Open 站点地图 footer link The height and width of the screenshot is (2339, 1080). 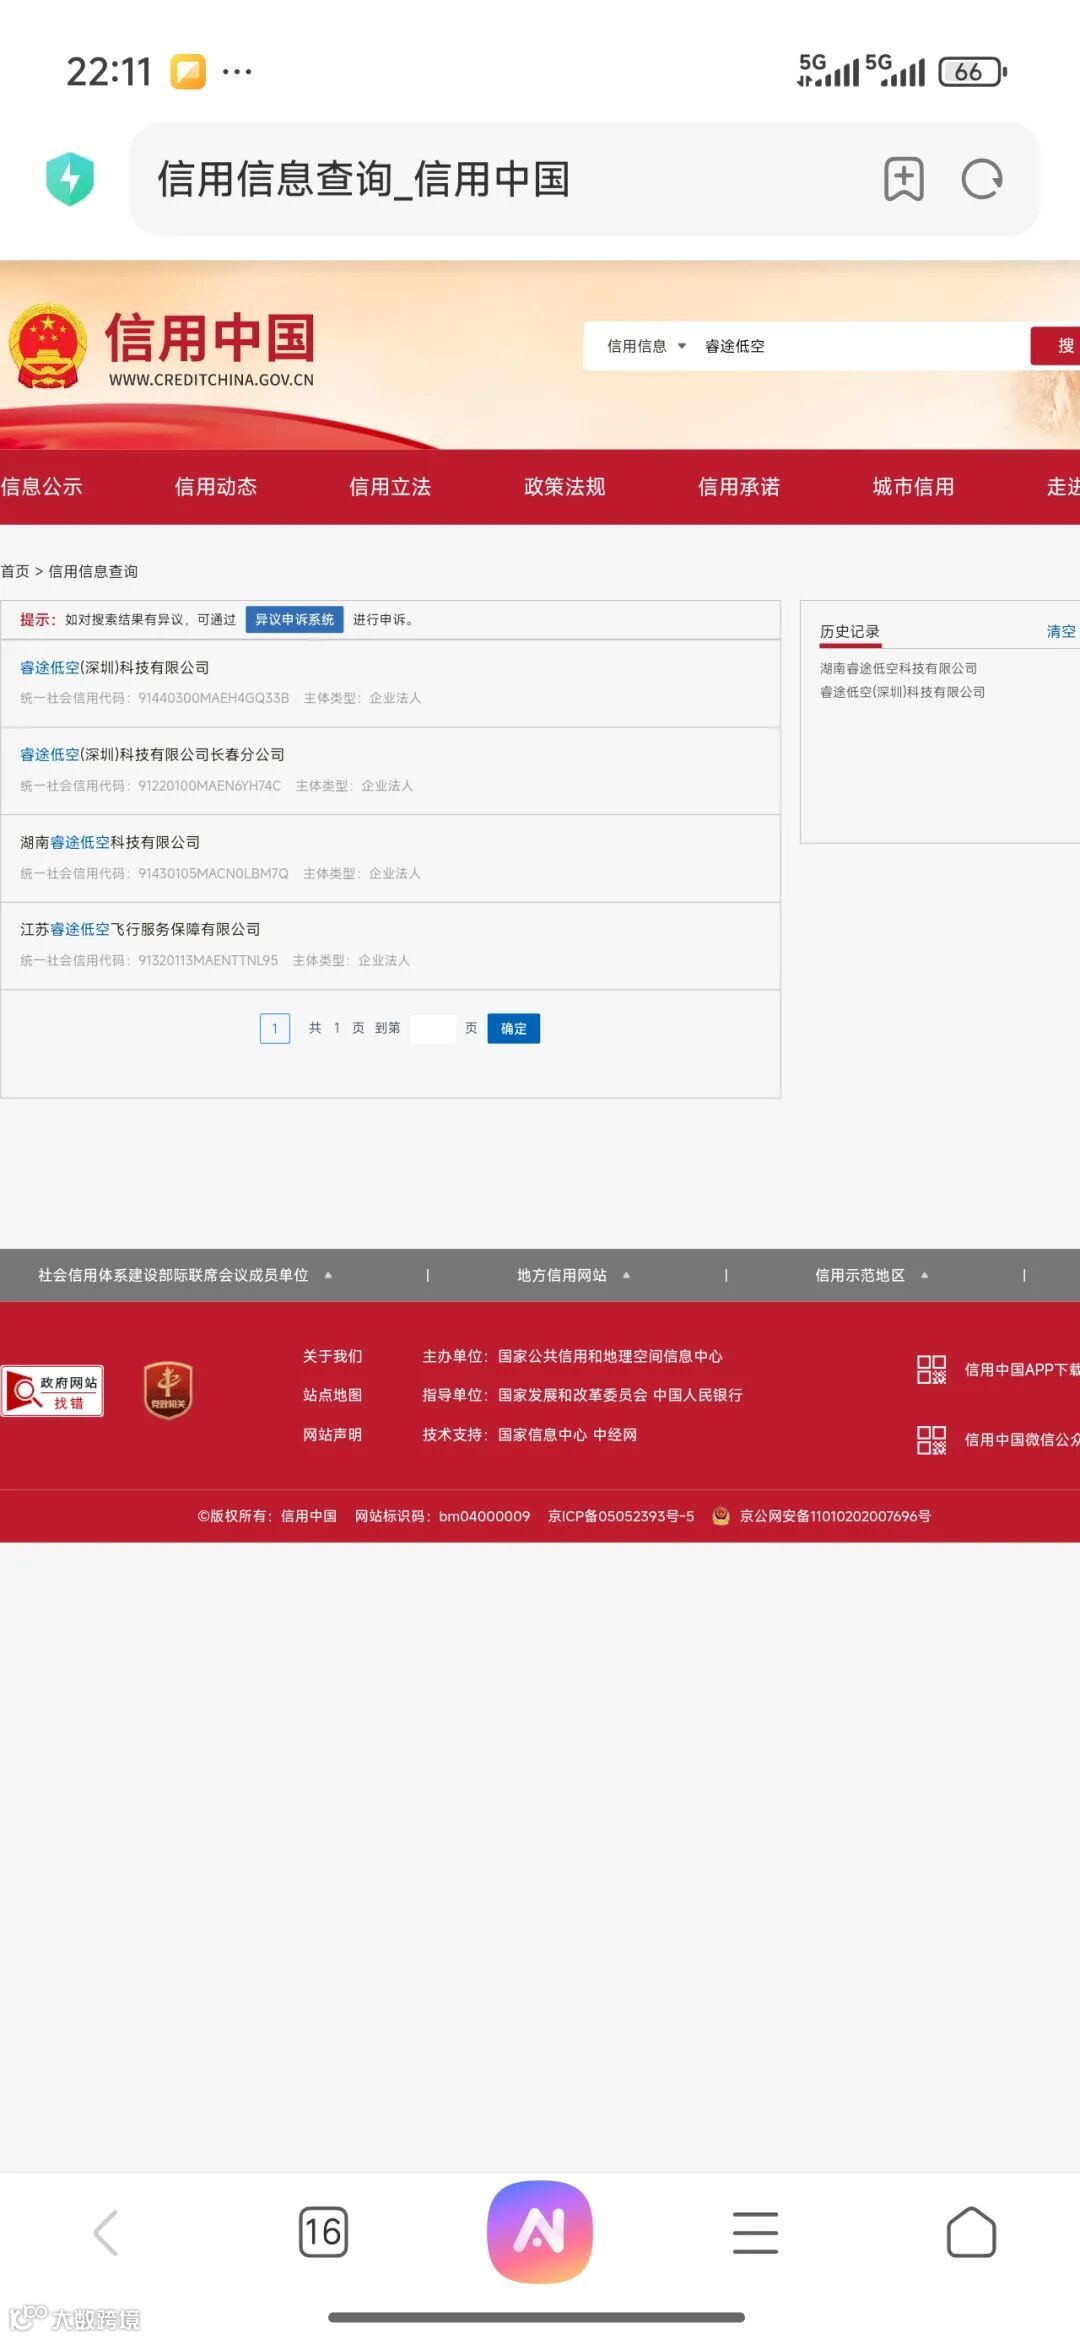pos(333,1395)
